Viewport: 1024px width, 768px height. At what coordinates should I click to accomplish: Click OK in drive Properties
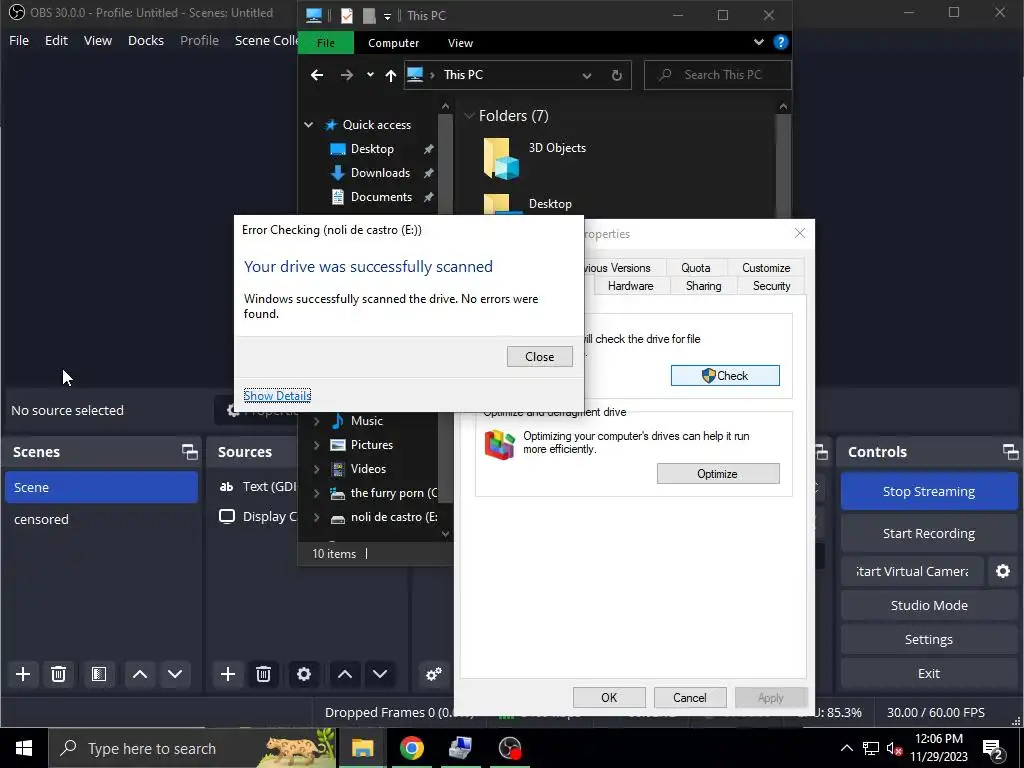coord(609,697)
